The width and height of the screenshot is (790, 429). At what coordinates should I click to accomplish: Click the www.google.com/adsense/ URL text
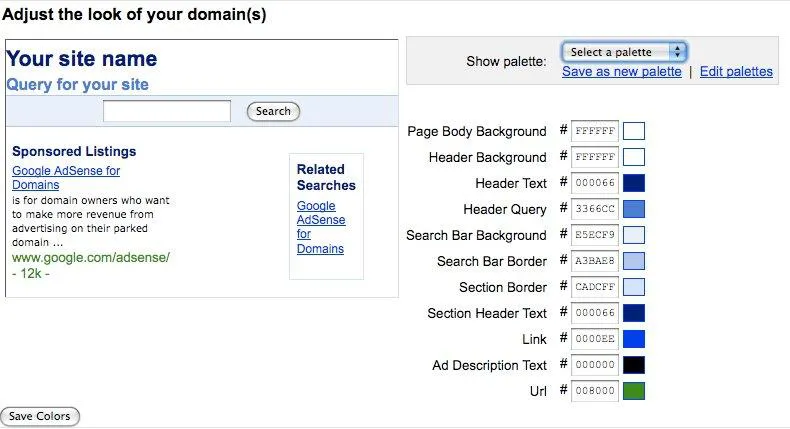click(x=91, y=257)
